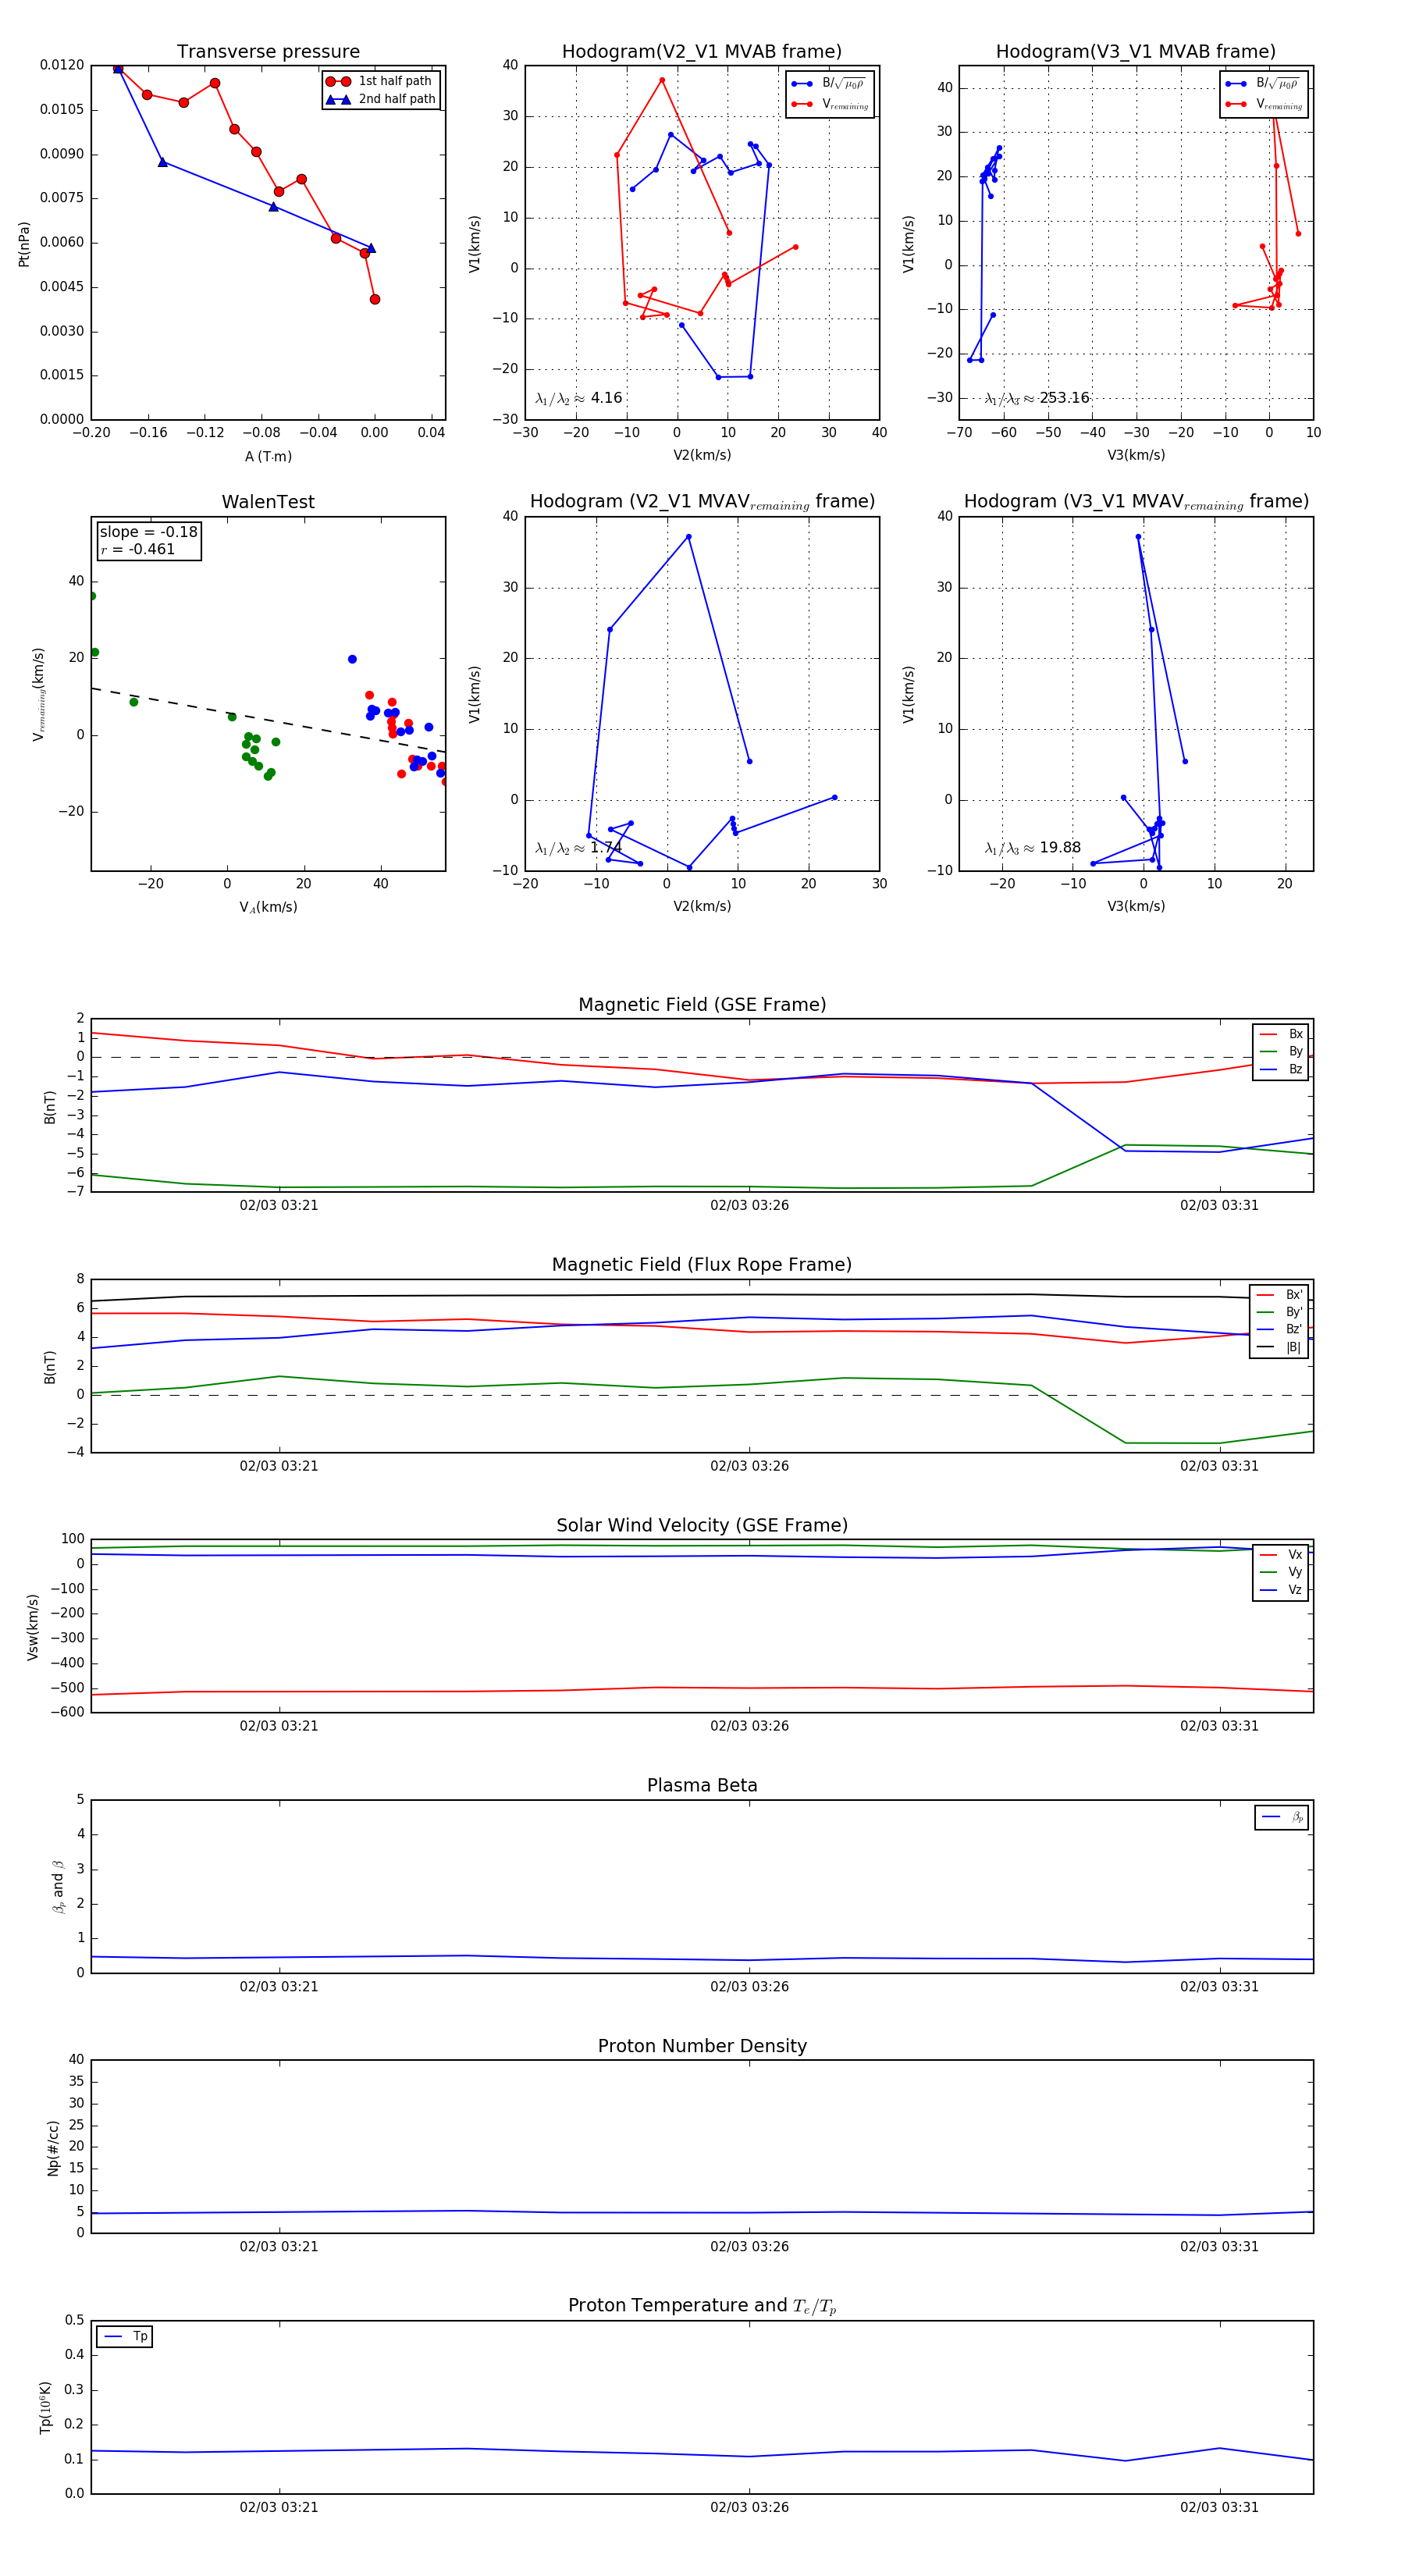Click the "Magnetic Field (Flux Rope Frame)" title

(702, 1265)
